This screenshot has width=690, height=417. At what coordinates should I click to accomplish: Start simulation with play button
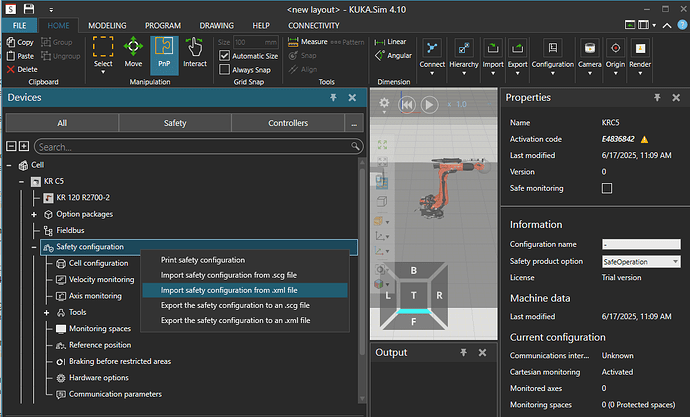(x=429, y=105)
